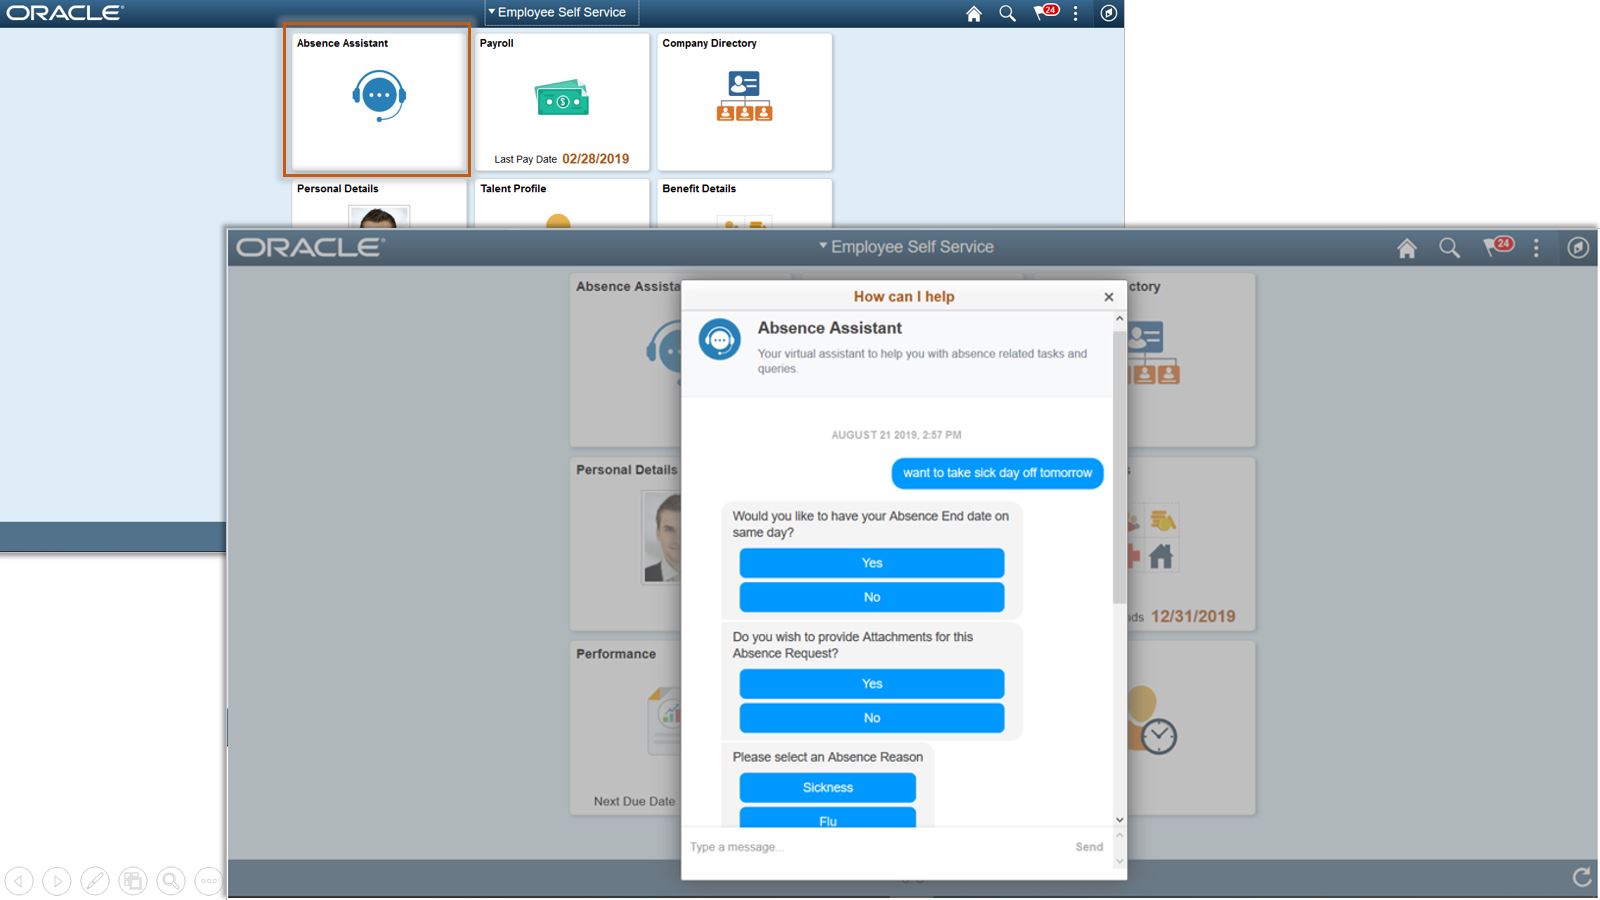Click Home icon in background window header
The image size is (1600, 900).
tap(974, 13)
